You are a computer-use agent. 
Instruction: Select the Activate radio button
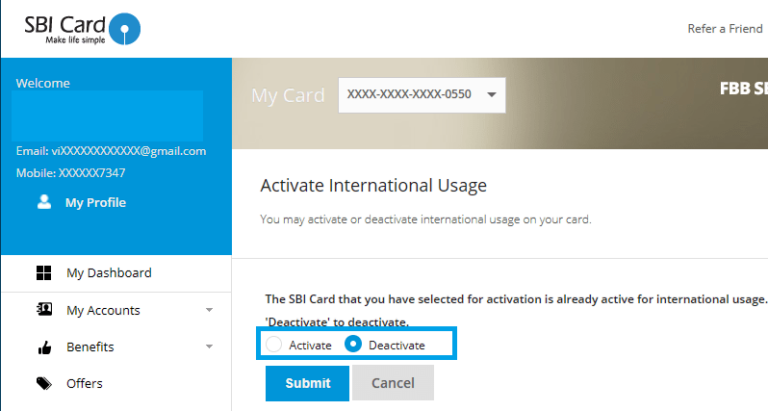(274, 345)
